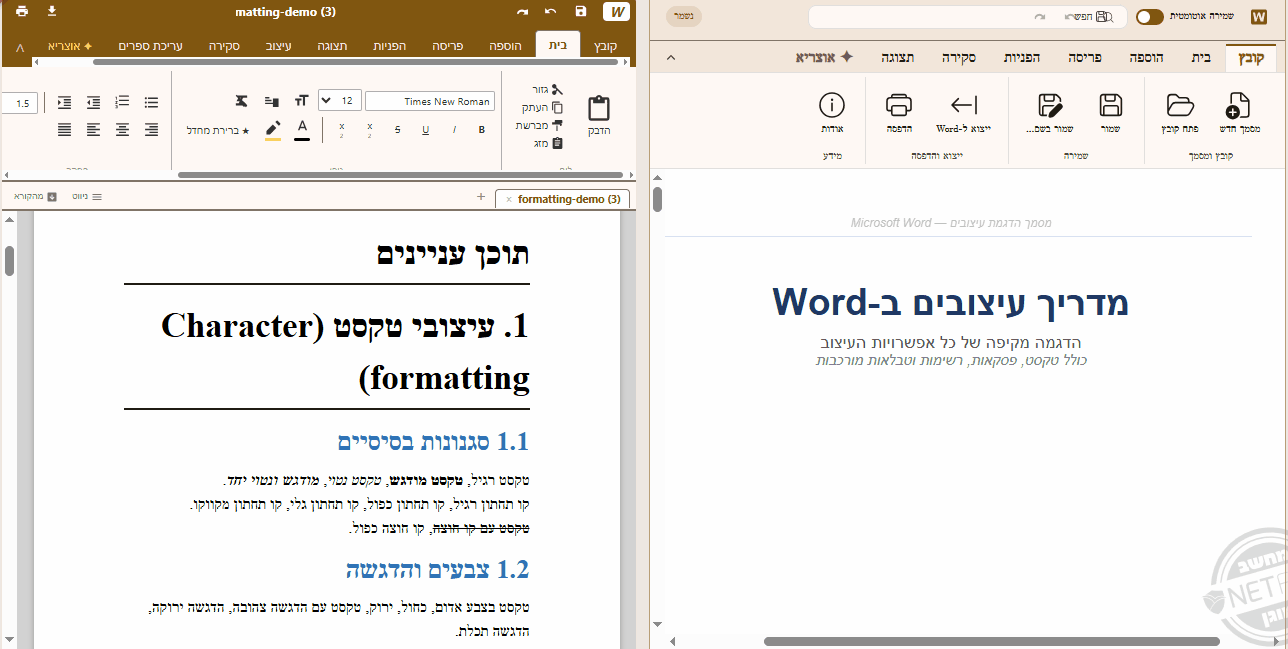Click download icon in left window title bar
Viewport: 1288px width, 649px height.
coord(52,12)
